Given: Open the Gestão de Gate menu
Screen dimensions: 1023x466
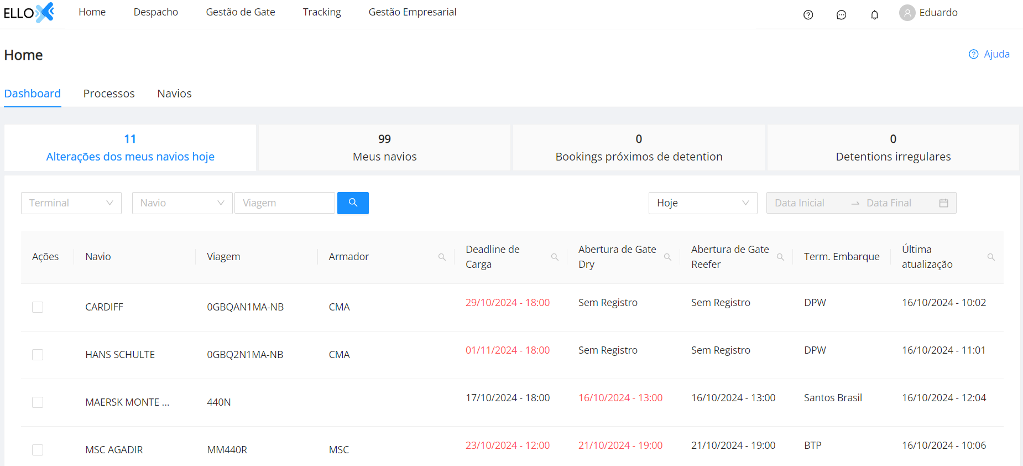Looking at the screenshot, I should click(x=240, y=13).
